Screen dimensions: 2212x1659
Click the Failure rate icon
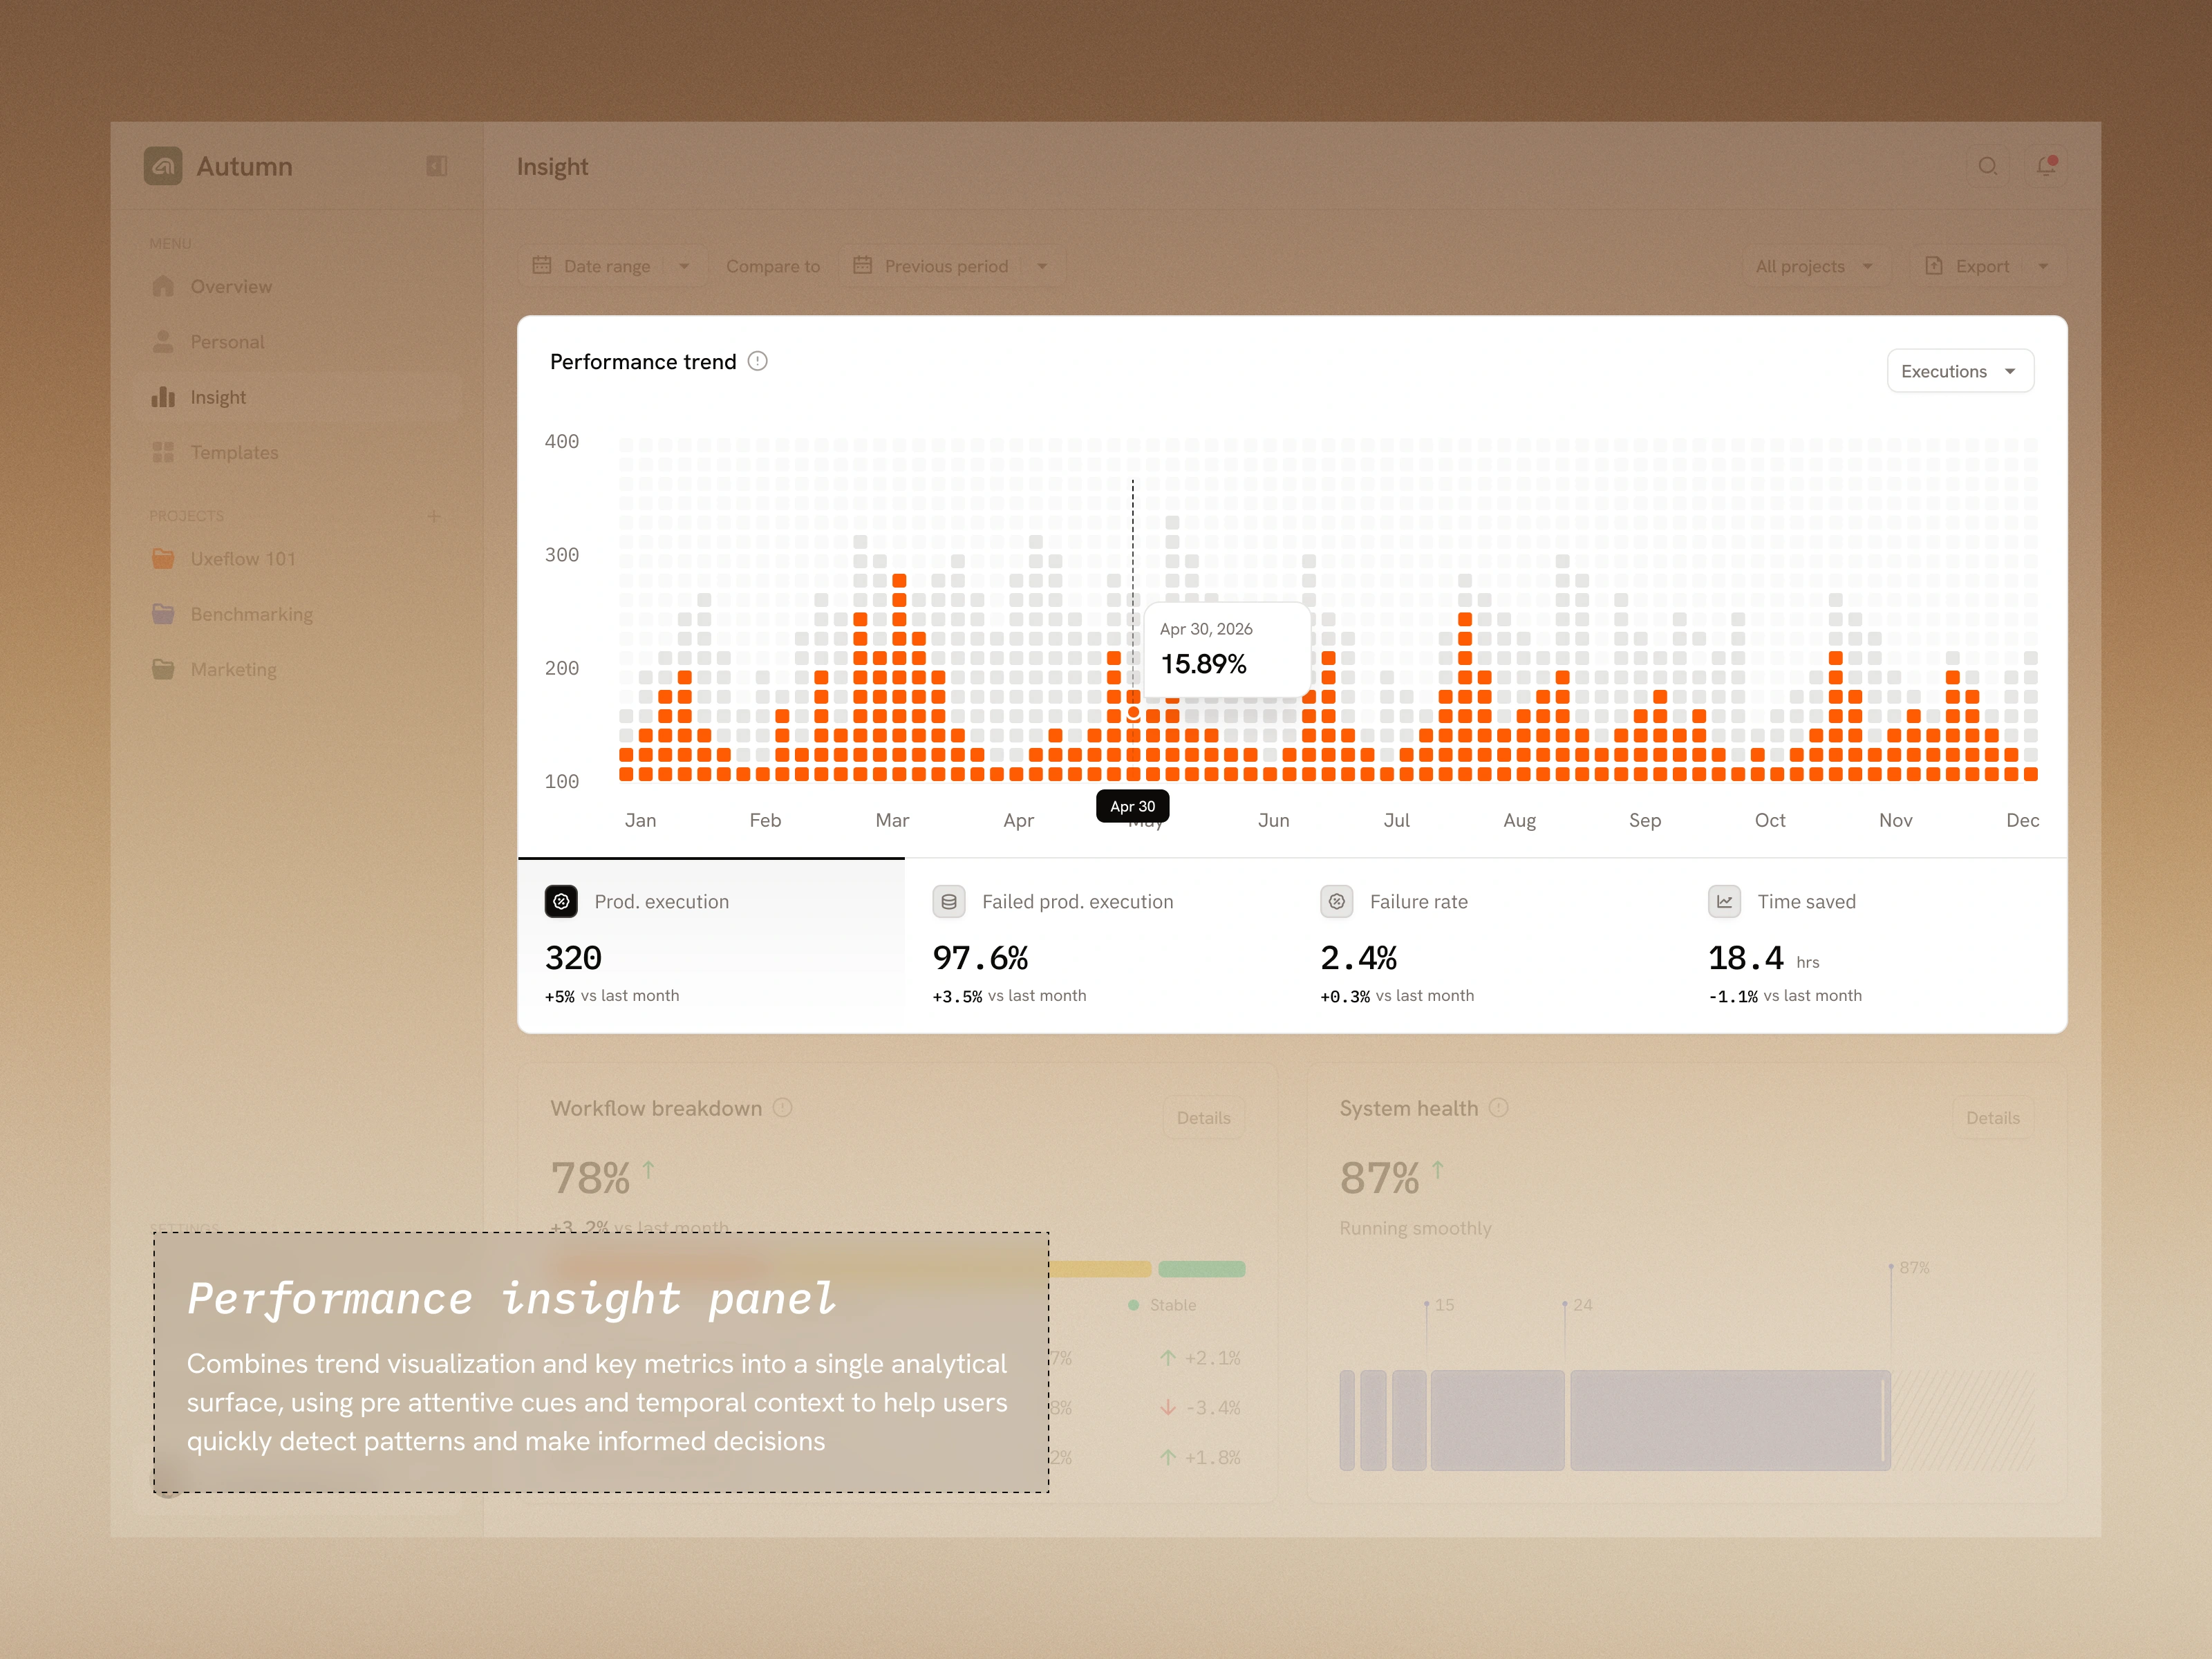pyautogui.click(x=1337, y=901)
